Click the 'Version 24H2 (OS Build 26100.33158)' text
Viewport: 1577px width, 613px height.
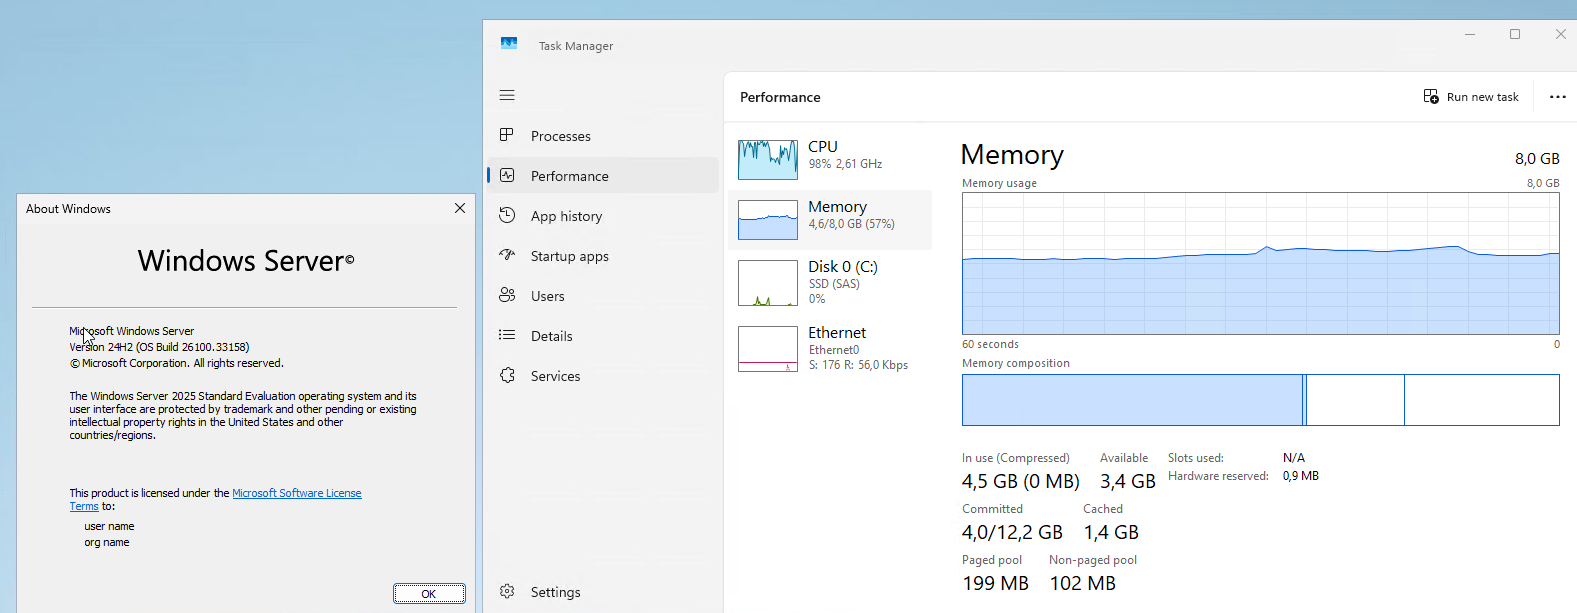coord(159,347)
